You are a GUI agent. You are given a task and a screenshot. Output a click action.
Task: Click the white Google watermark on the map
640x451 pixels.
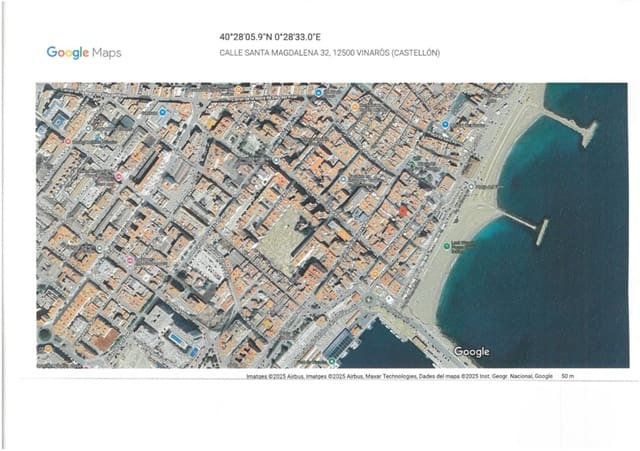coord(471,352)
